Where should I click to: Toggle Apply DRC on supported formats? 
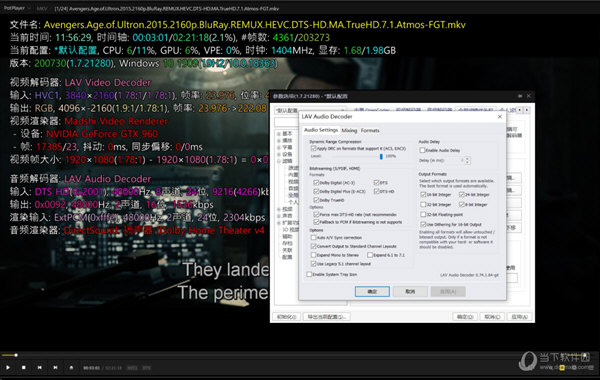pos(313,148)
